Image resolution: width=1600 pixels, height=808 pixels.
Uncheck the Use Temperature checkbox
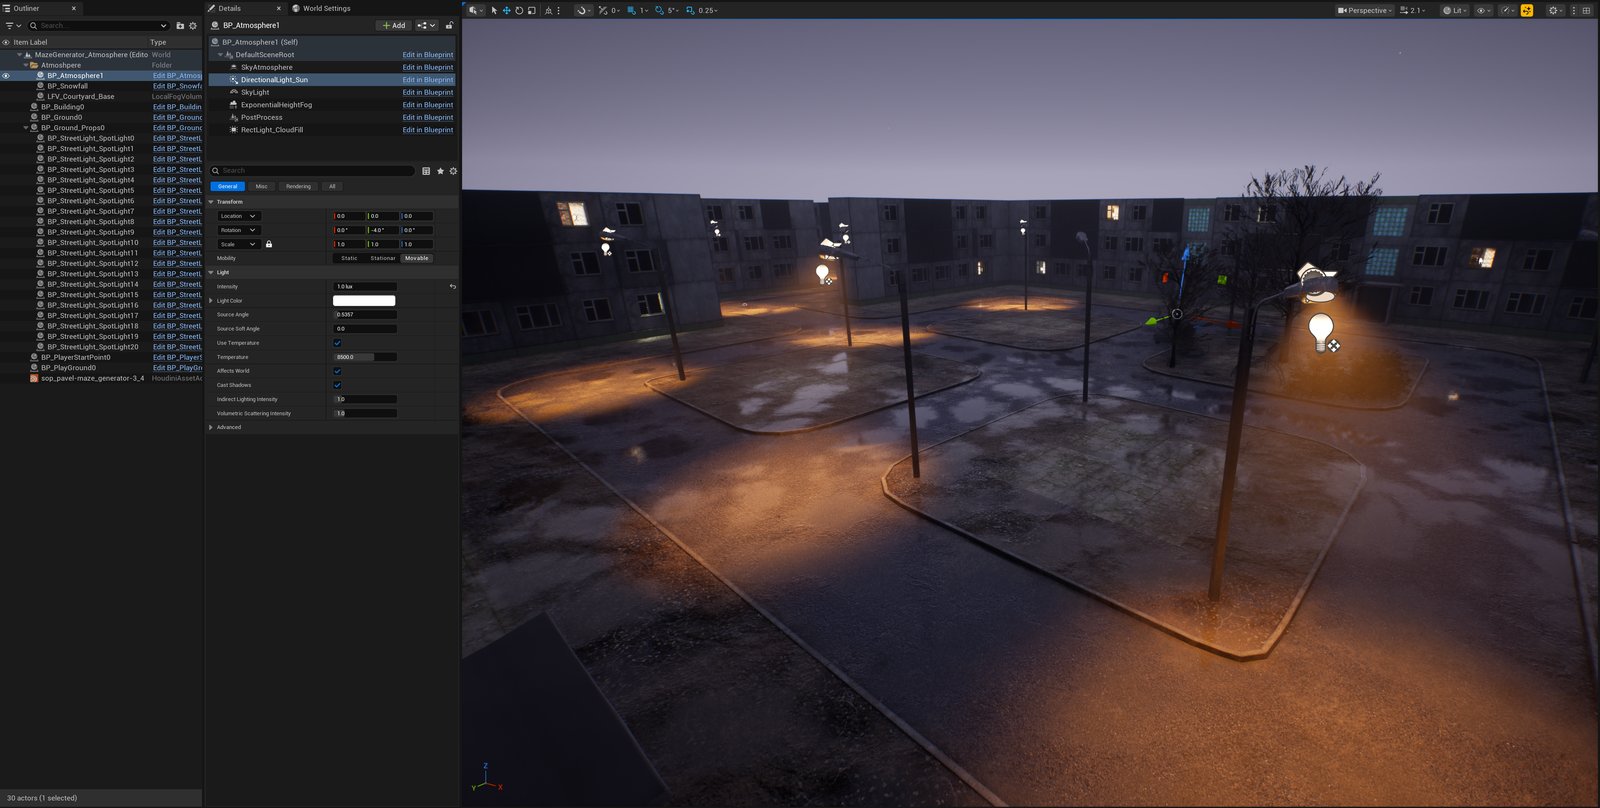point(337,343)
